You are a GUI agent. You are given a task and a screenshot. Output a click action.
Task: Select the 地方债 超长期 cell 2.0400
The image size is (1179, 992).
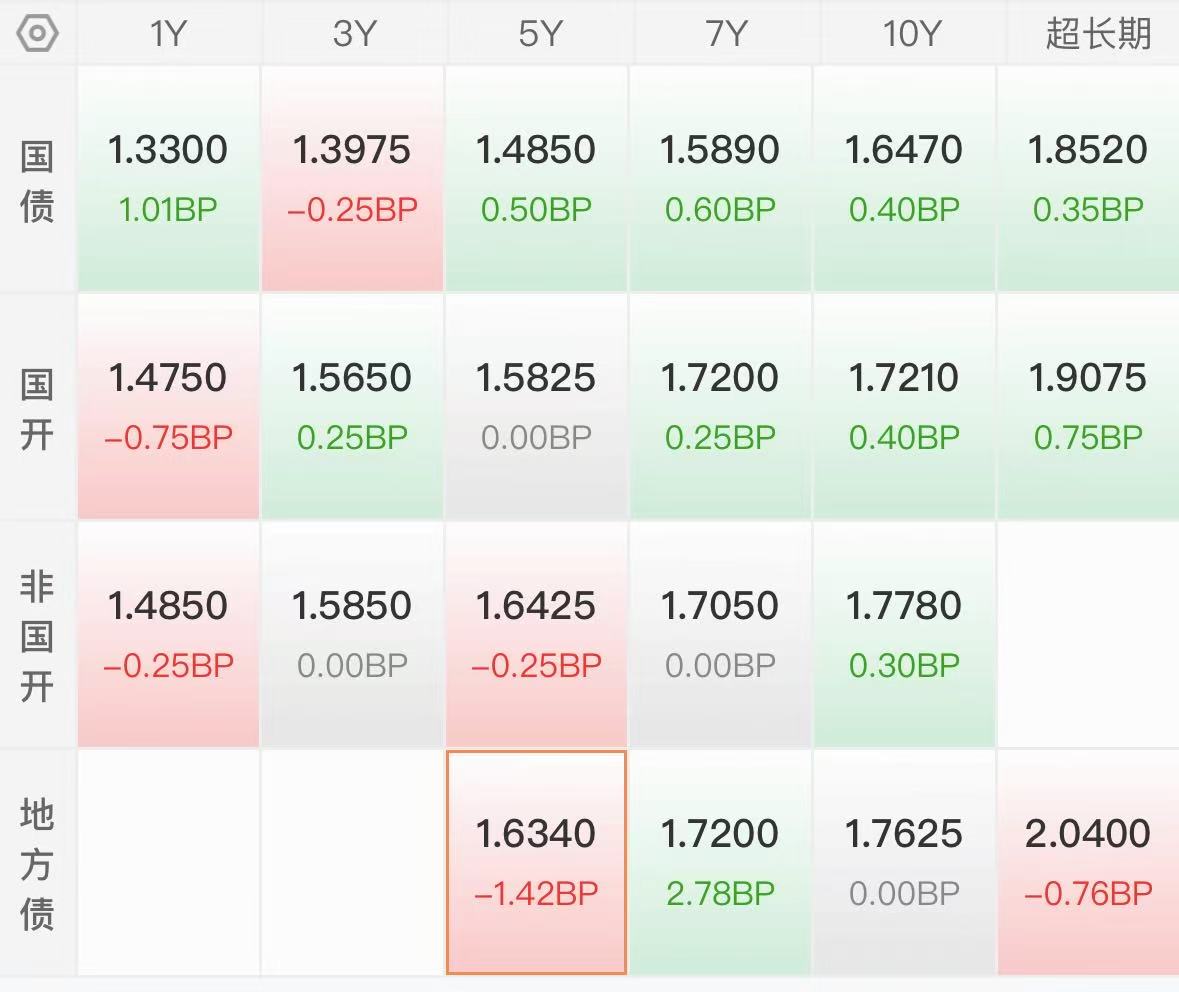(1088, 862)
